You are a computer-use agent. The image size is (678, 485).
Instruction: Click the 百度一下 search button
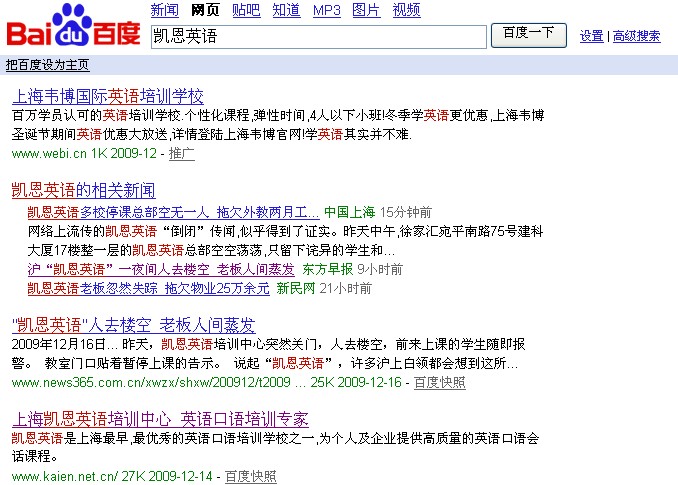[x=528, y=35]
